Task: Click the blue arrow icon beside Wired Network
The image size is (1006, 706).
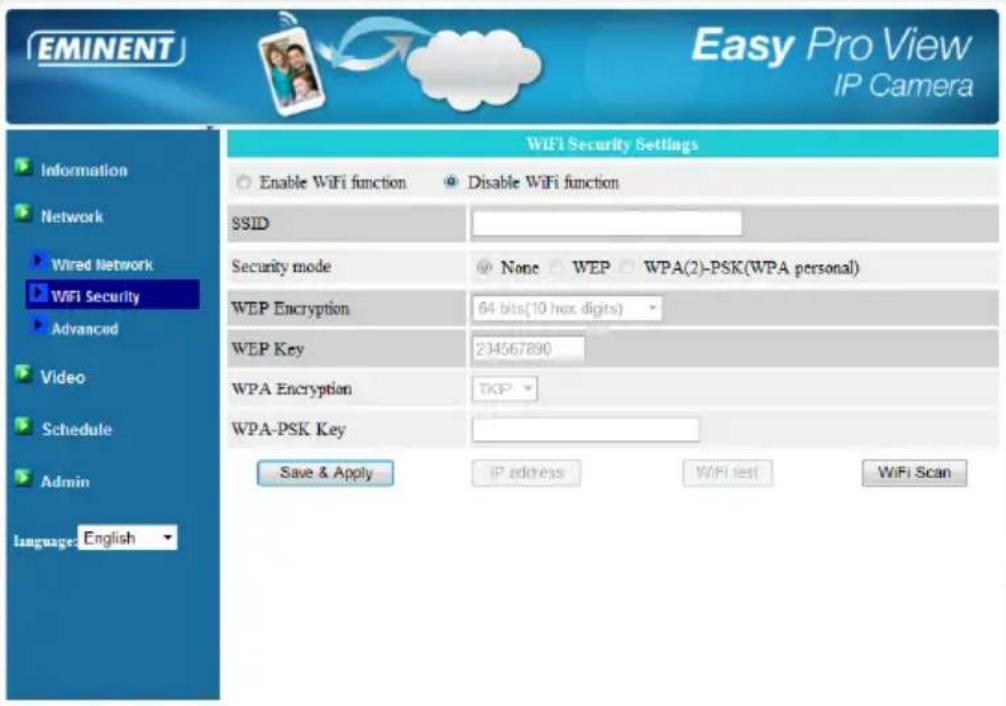Action: click(38, 261)
